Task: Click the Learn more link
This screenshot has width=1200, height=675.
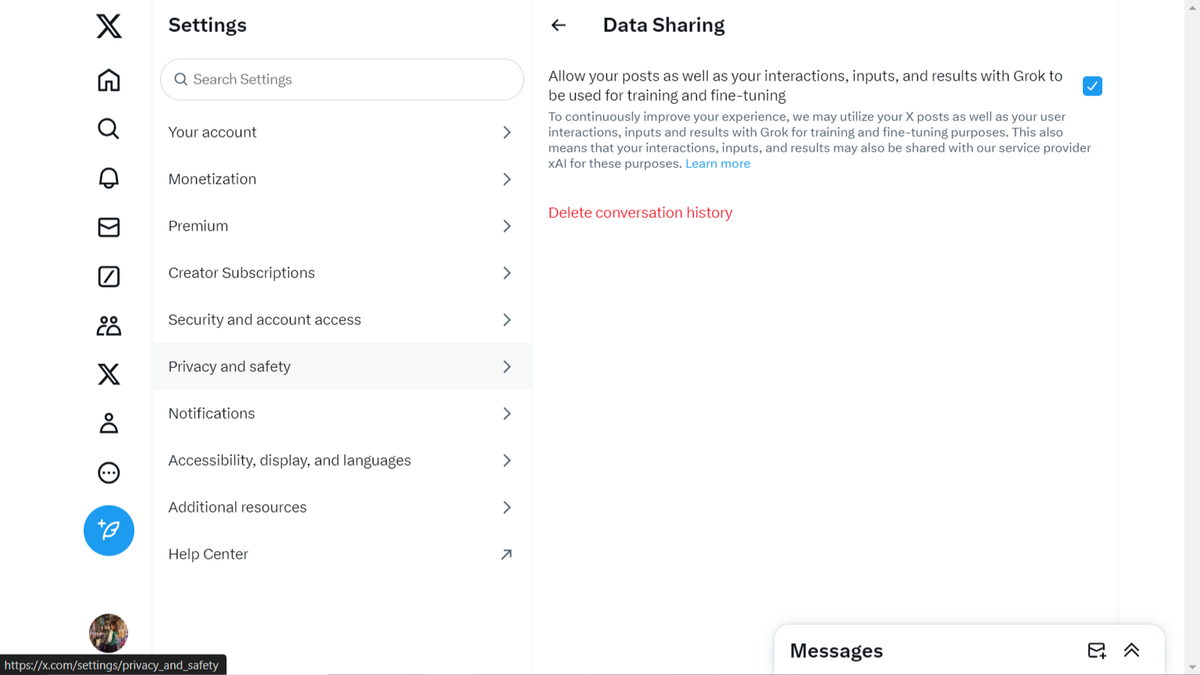Action: [717, 163]
